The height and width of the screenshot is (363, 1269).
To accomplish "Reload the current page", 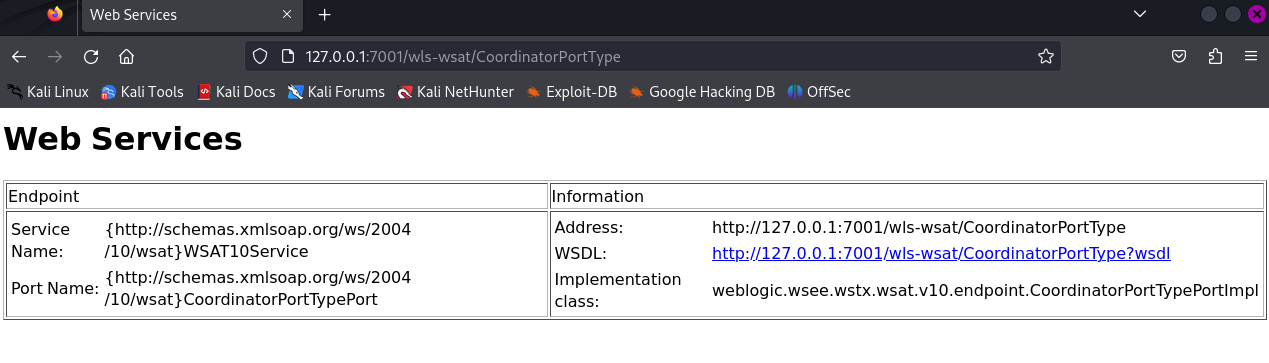I will pos(91,56).
